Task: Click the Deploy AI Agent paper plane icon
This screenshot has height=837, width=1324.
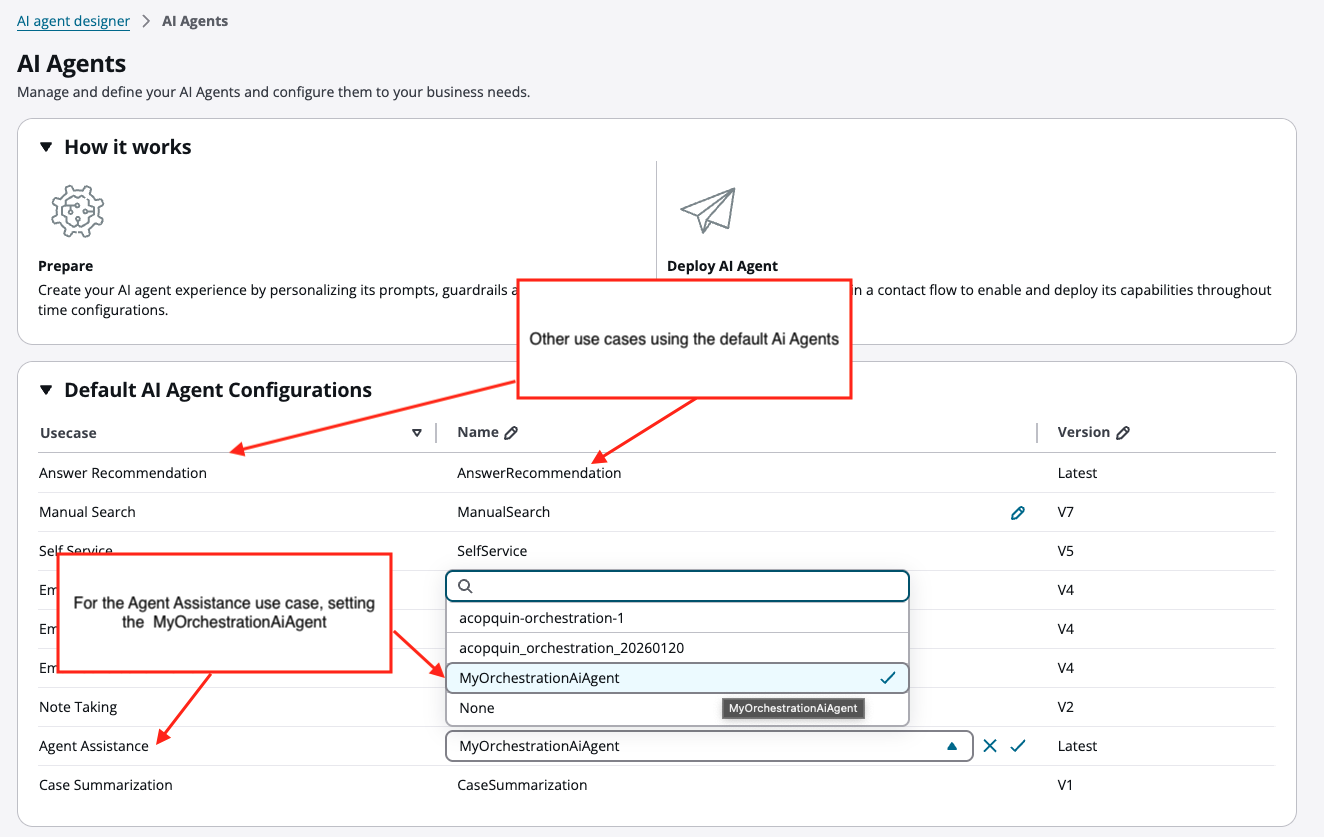Action: pyautogui.click(x=708, y=209)
